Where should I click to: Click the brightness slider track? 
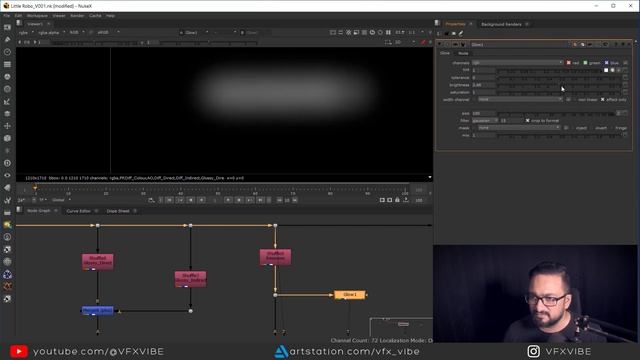tap(558, 85)
